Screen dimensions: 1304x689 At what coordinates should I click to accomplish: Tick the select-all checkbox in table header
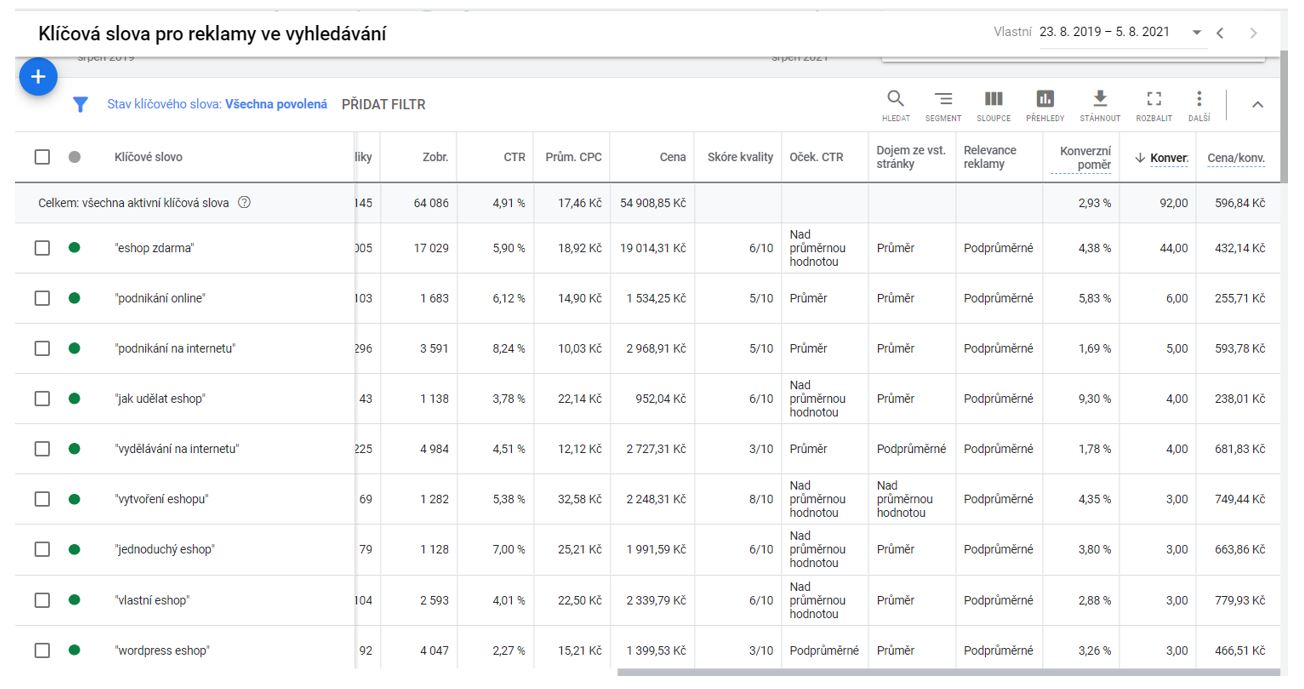[42, 157]
